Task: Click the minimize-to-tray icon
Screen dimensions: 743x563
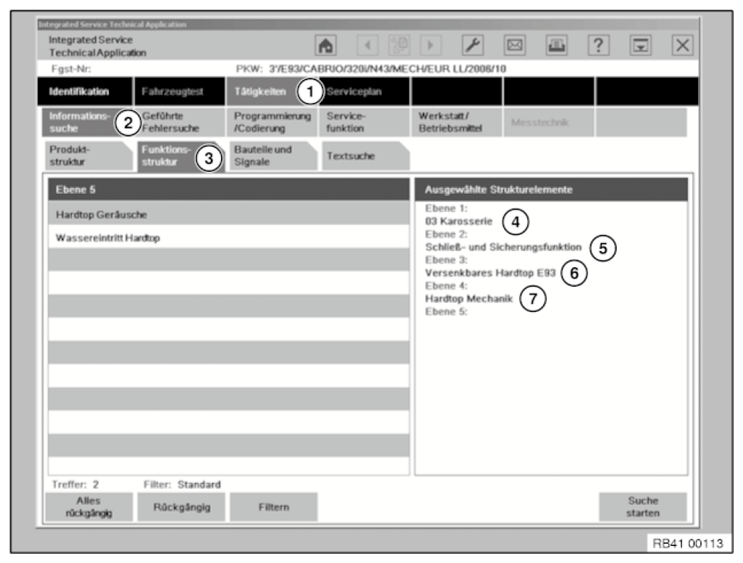Action: coord(641,45)
